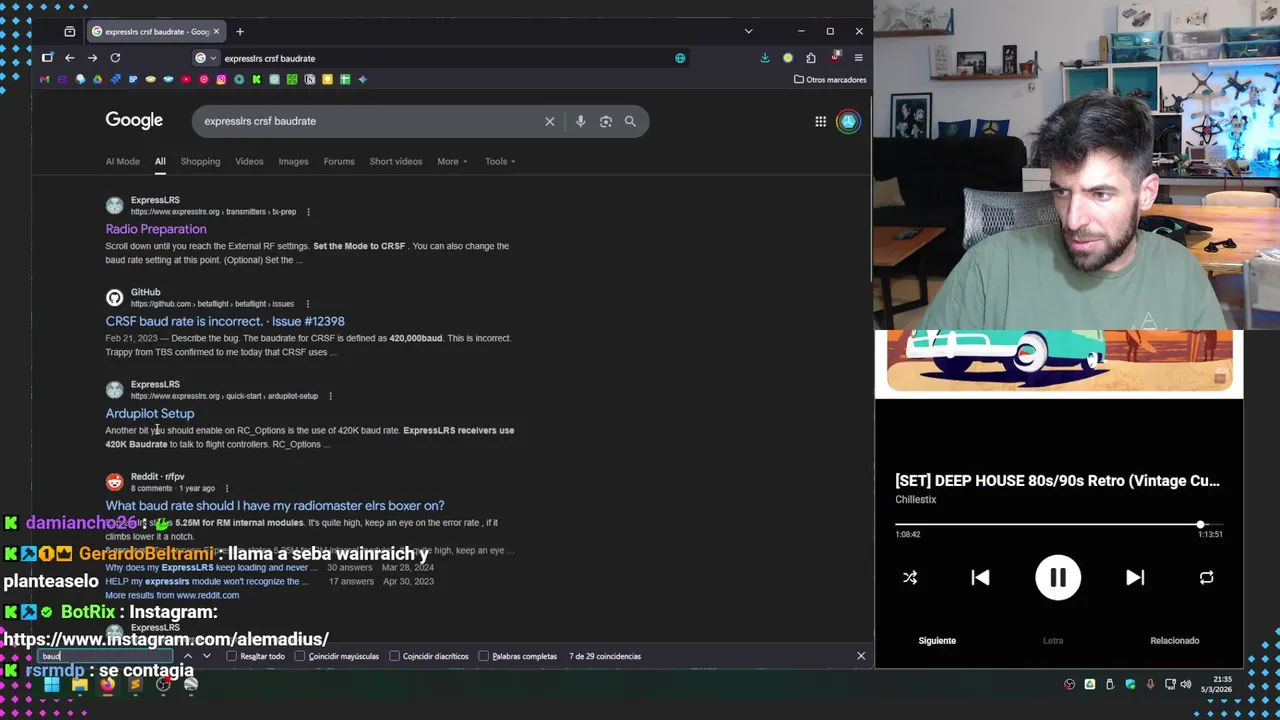Open options for the GitHub issue result
This screenshot has width=1280, height=720.
307,304
